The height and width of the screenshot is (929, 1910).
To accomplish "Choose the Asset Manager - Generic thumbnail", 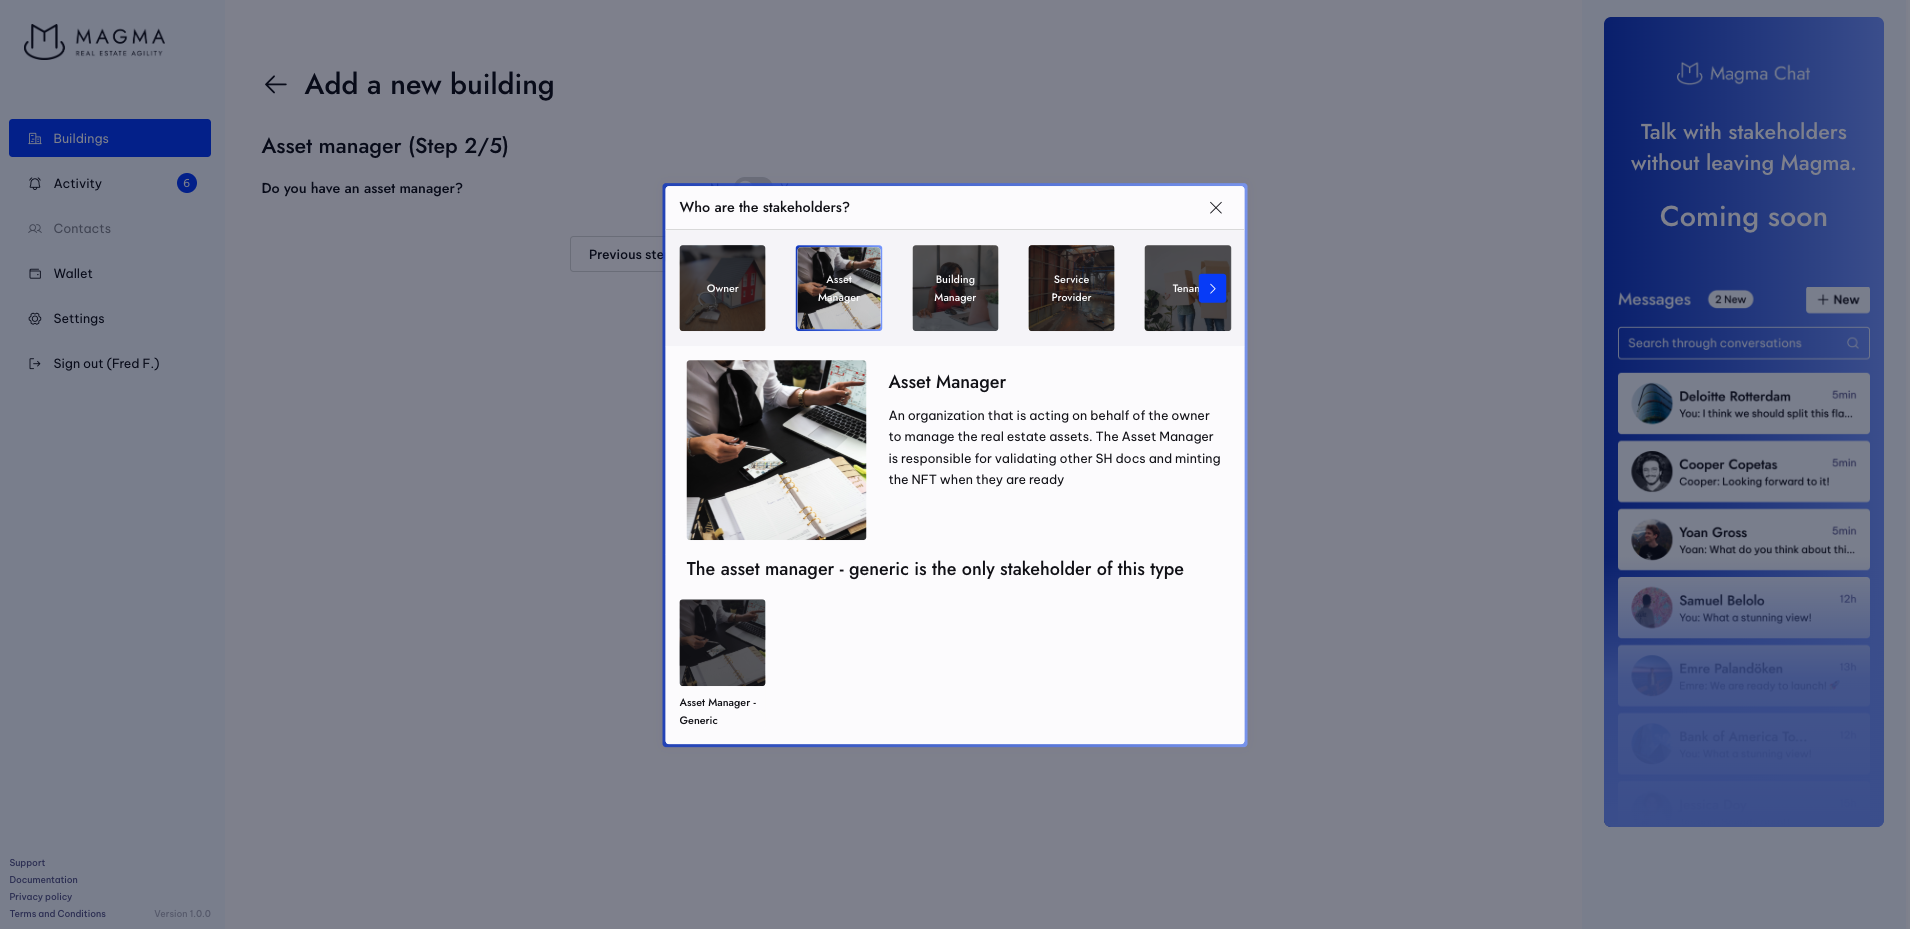I will click(722, 643).
